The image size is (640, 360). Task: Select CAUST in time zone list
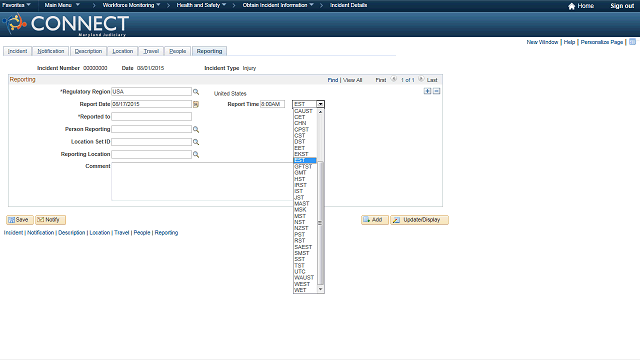point(305,111)
